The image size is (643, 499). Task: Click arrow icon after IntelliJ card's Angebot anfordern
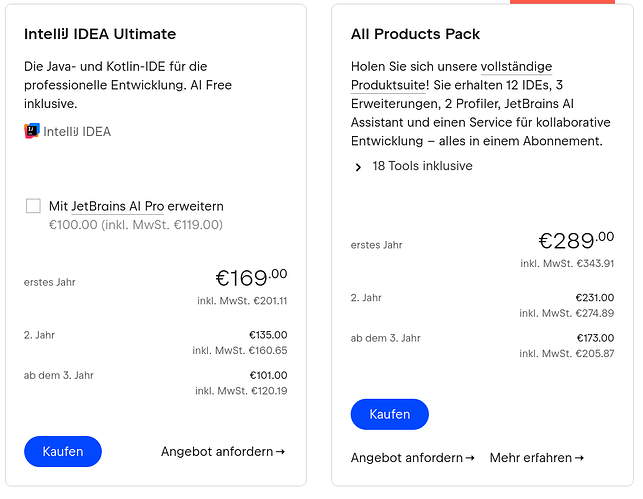[280, 452]
